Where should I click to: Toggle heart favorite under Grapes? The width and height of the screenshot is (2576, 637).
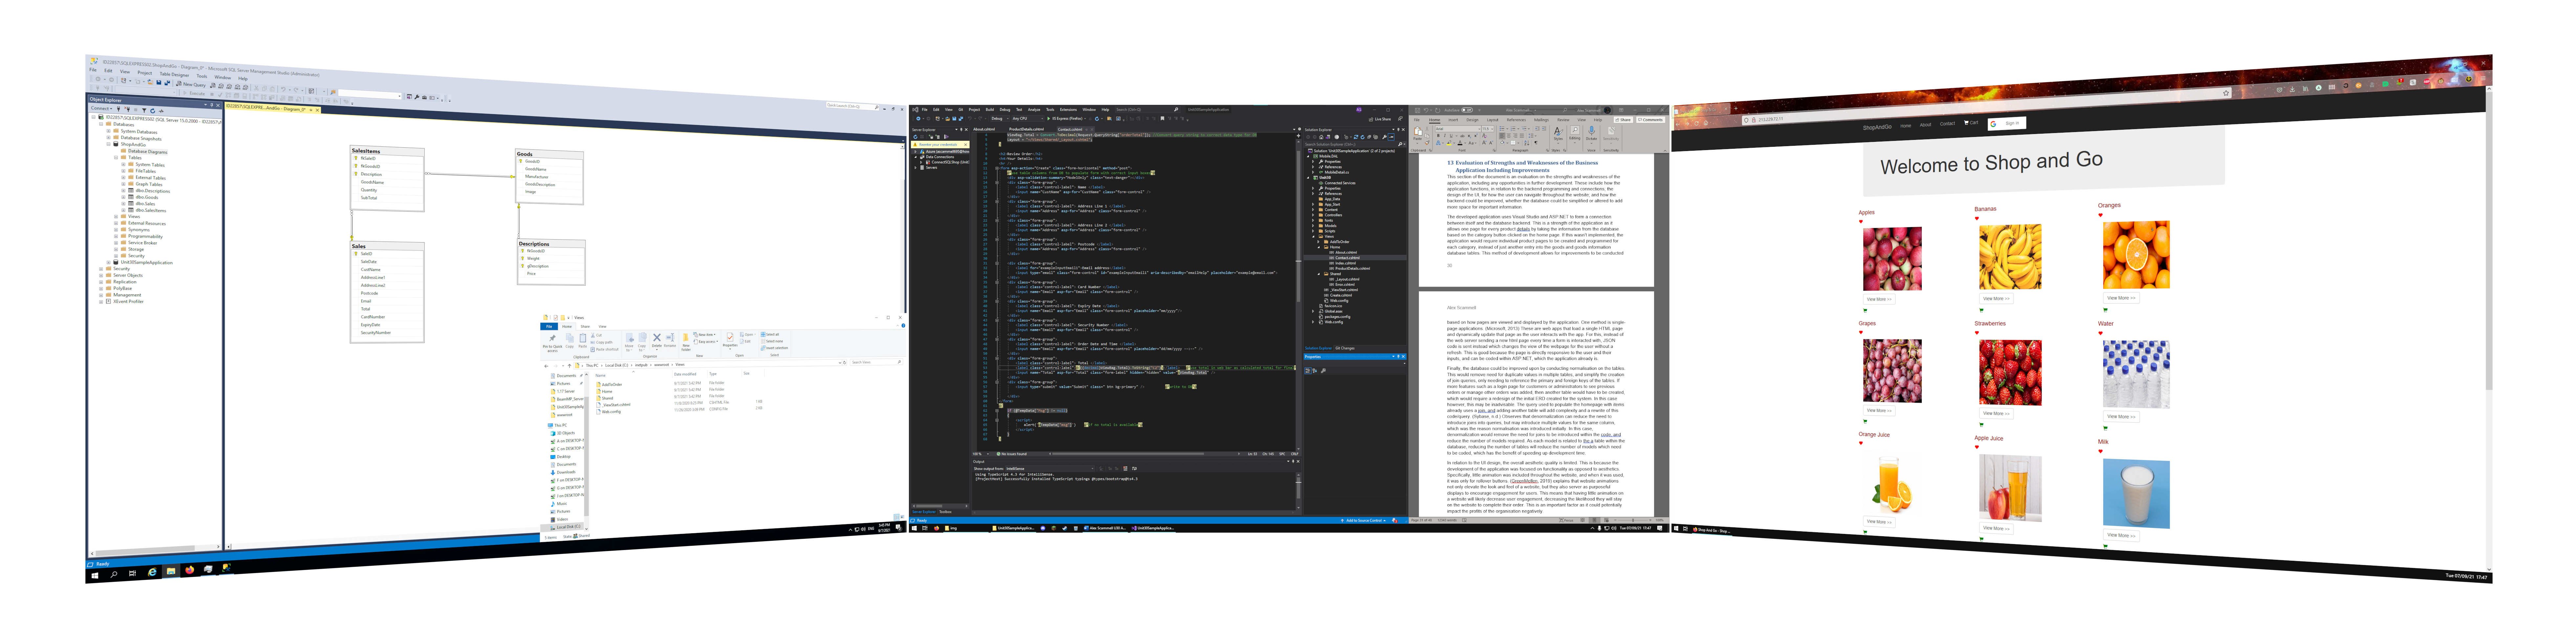1861,332
